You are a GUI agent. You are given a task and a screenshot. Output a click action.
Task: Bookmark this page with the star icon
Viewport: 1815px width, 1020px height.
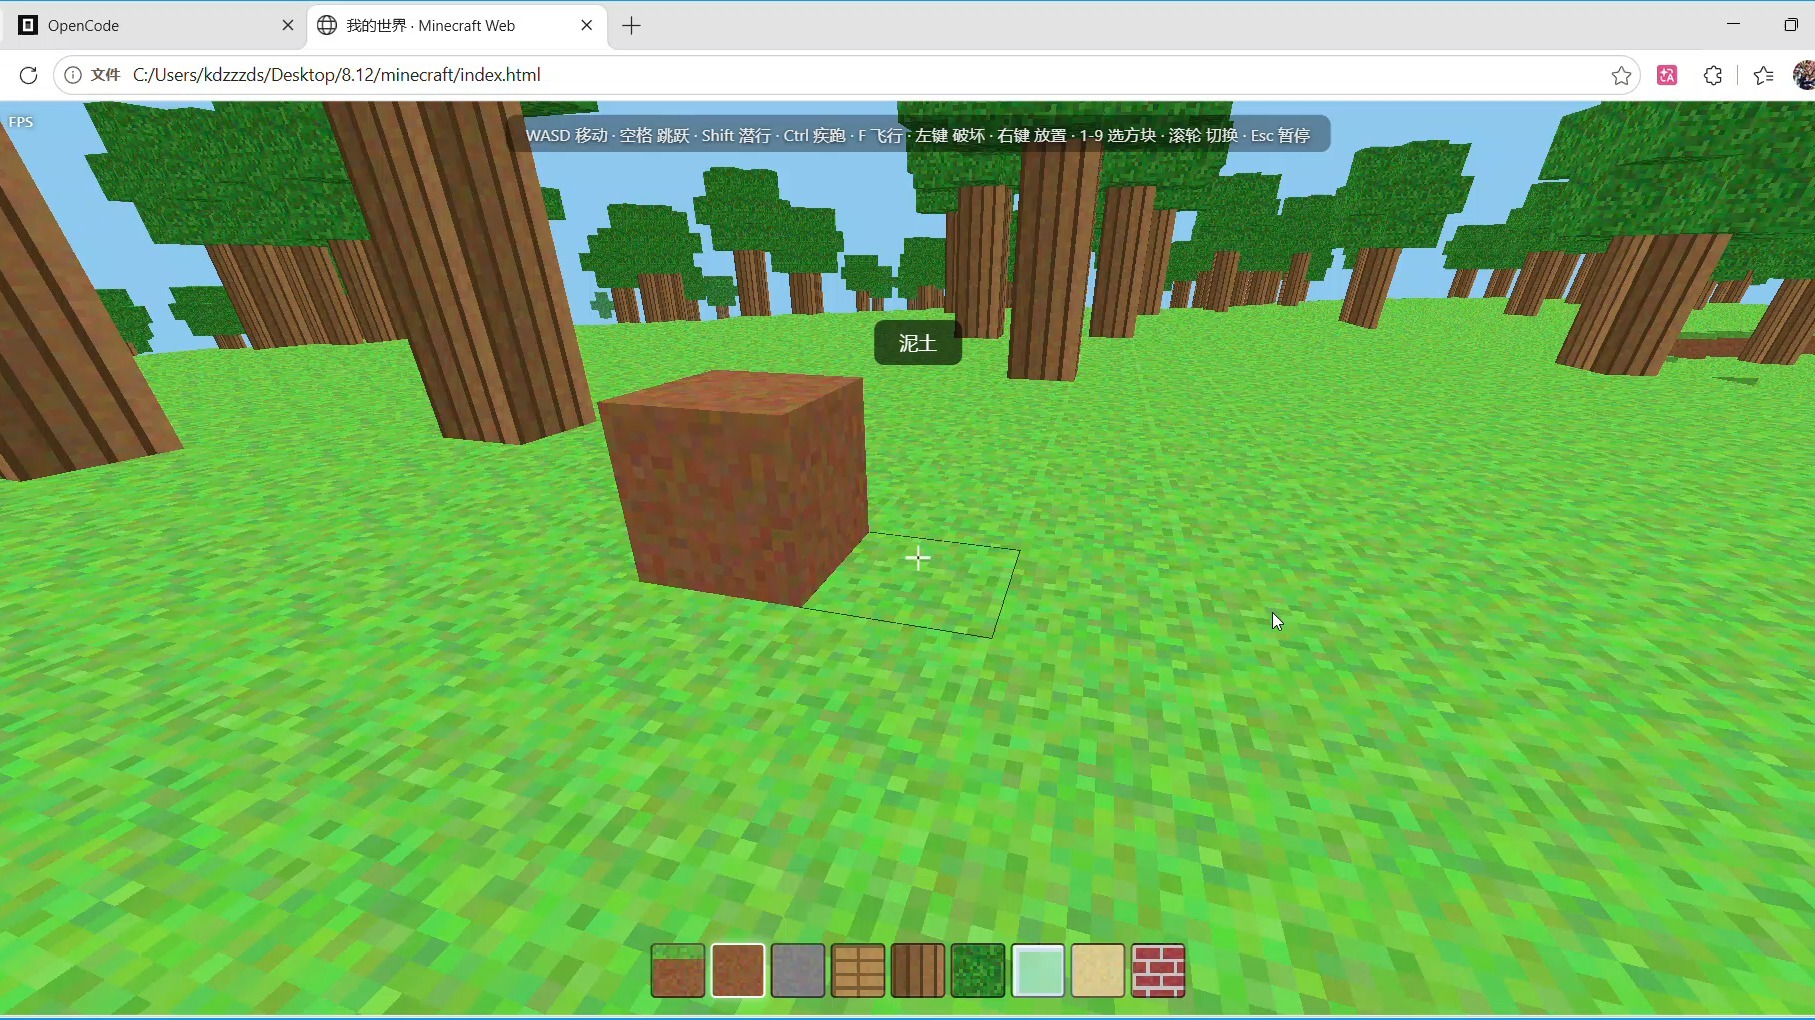click(1621, 75)
